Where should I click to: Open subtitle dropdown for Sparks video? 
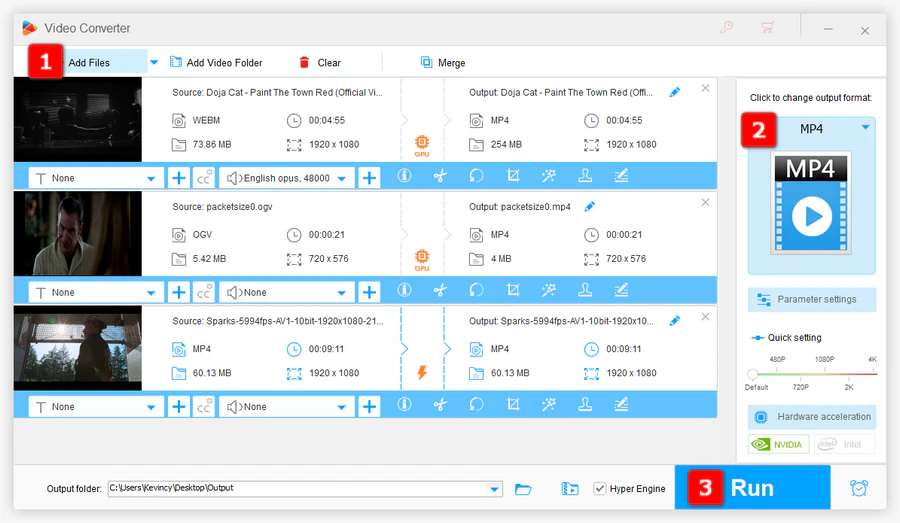pyautogui.click(x=96, y=406)
